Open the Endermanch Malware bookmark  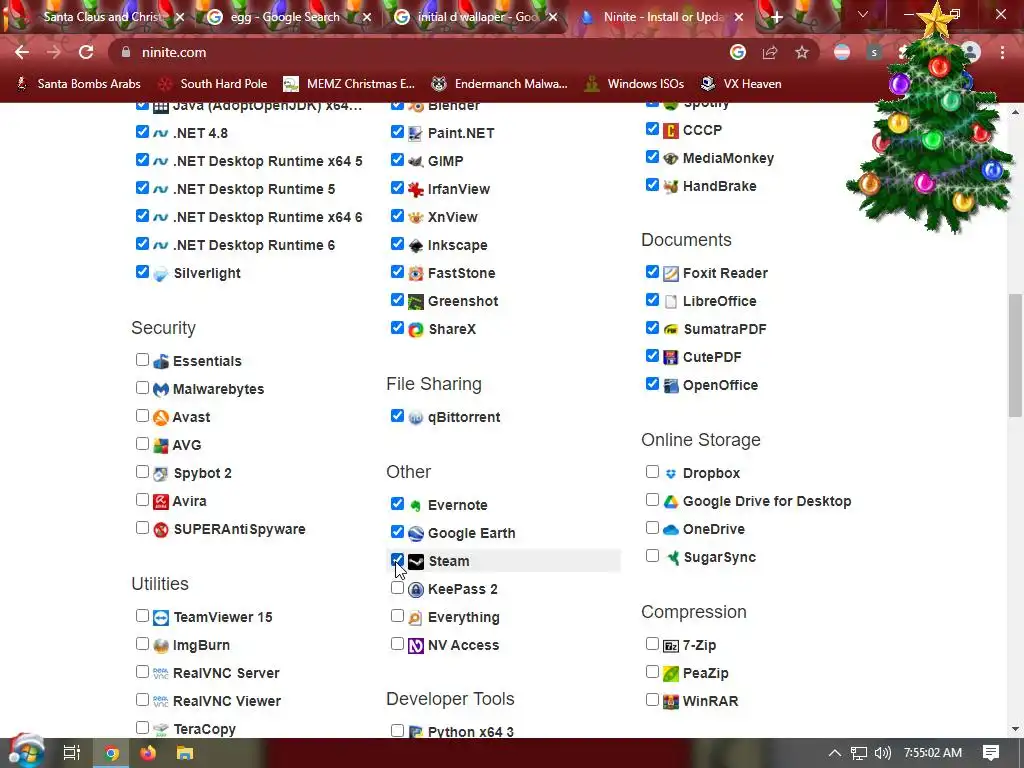[500, 84]
